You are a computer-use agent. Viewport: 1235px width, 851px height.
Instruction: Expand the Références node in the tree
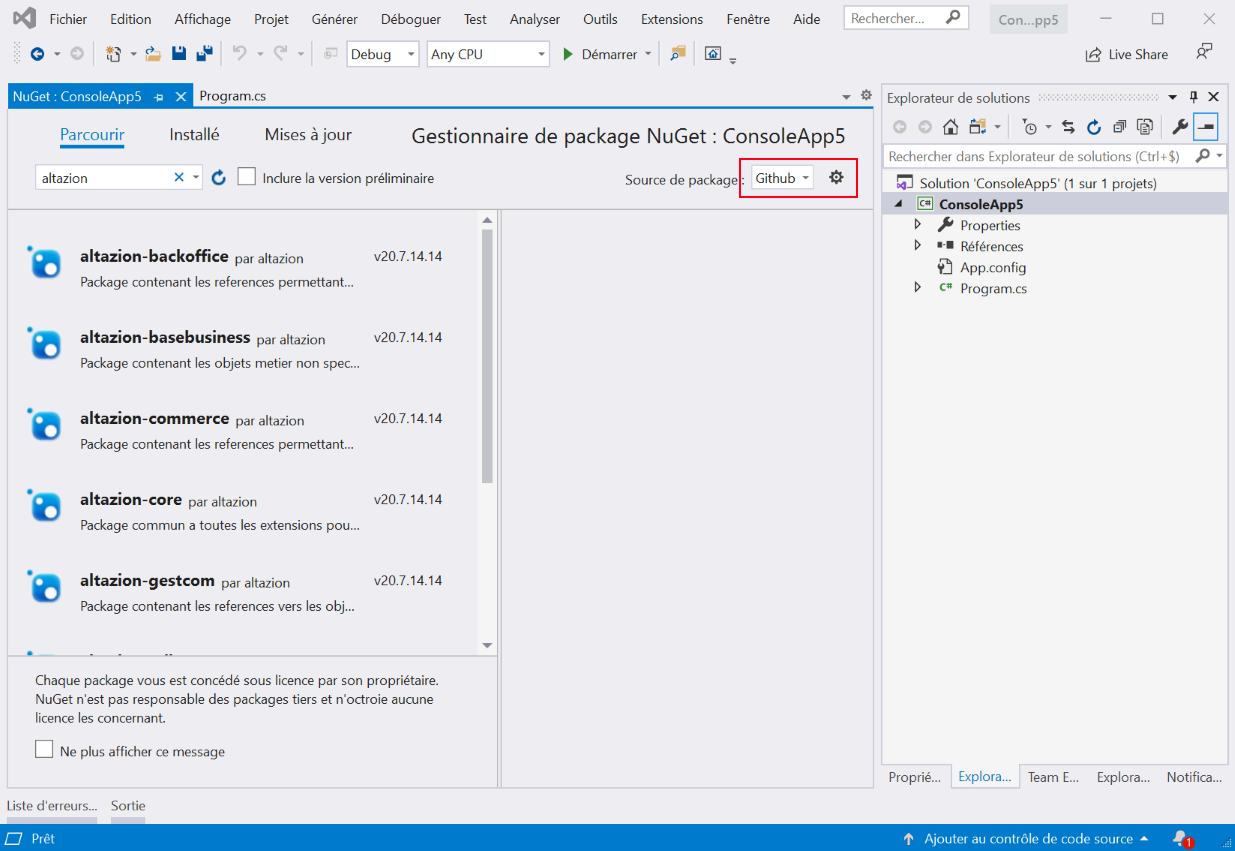(x=918, y=246)
